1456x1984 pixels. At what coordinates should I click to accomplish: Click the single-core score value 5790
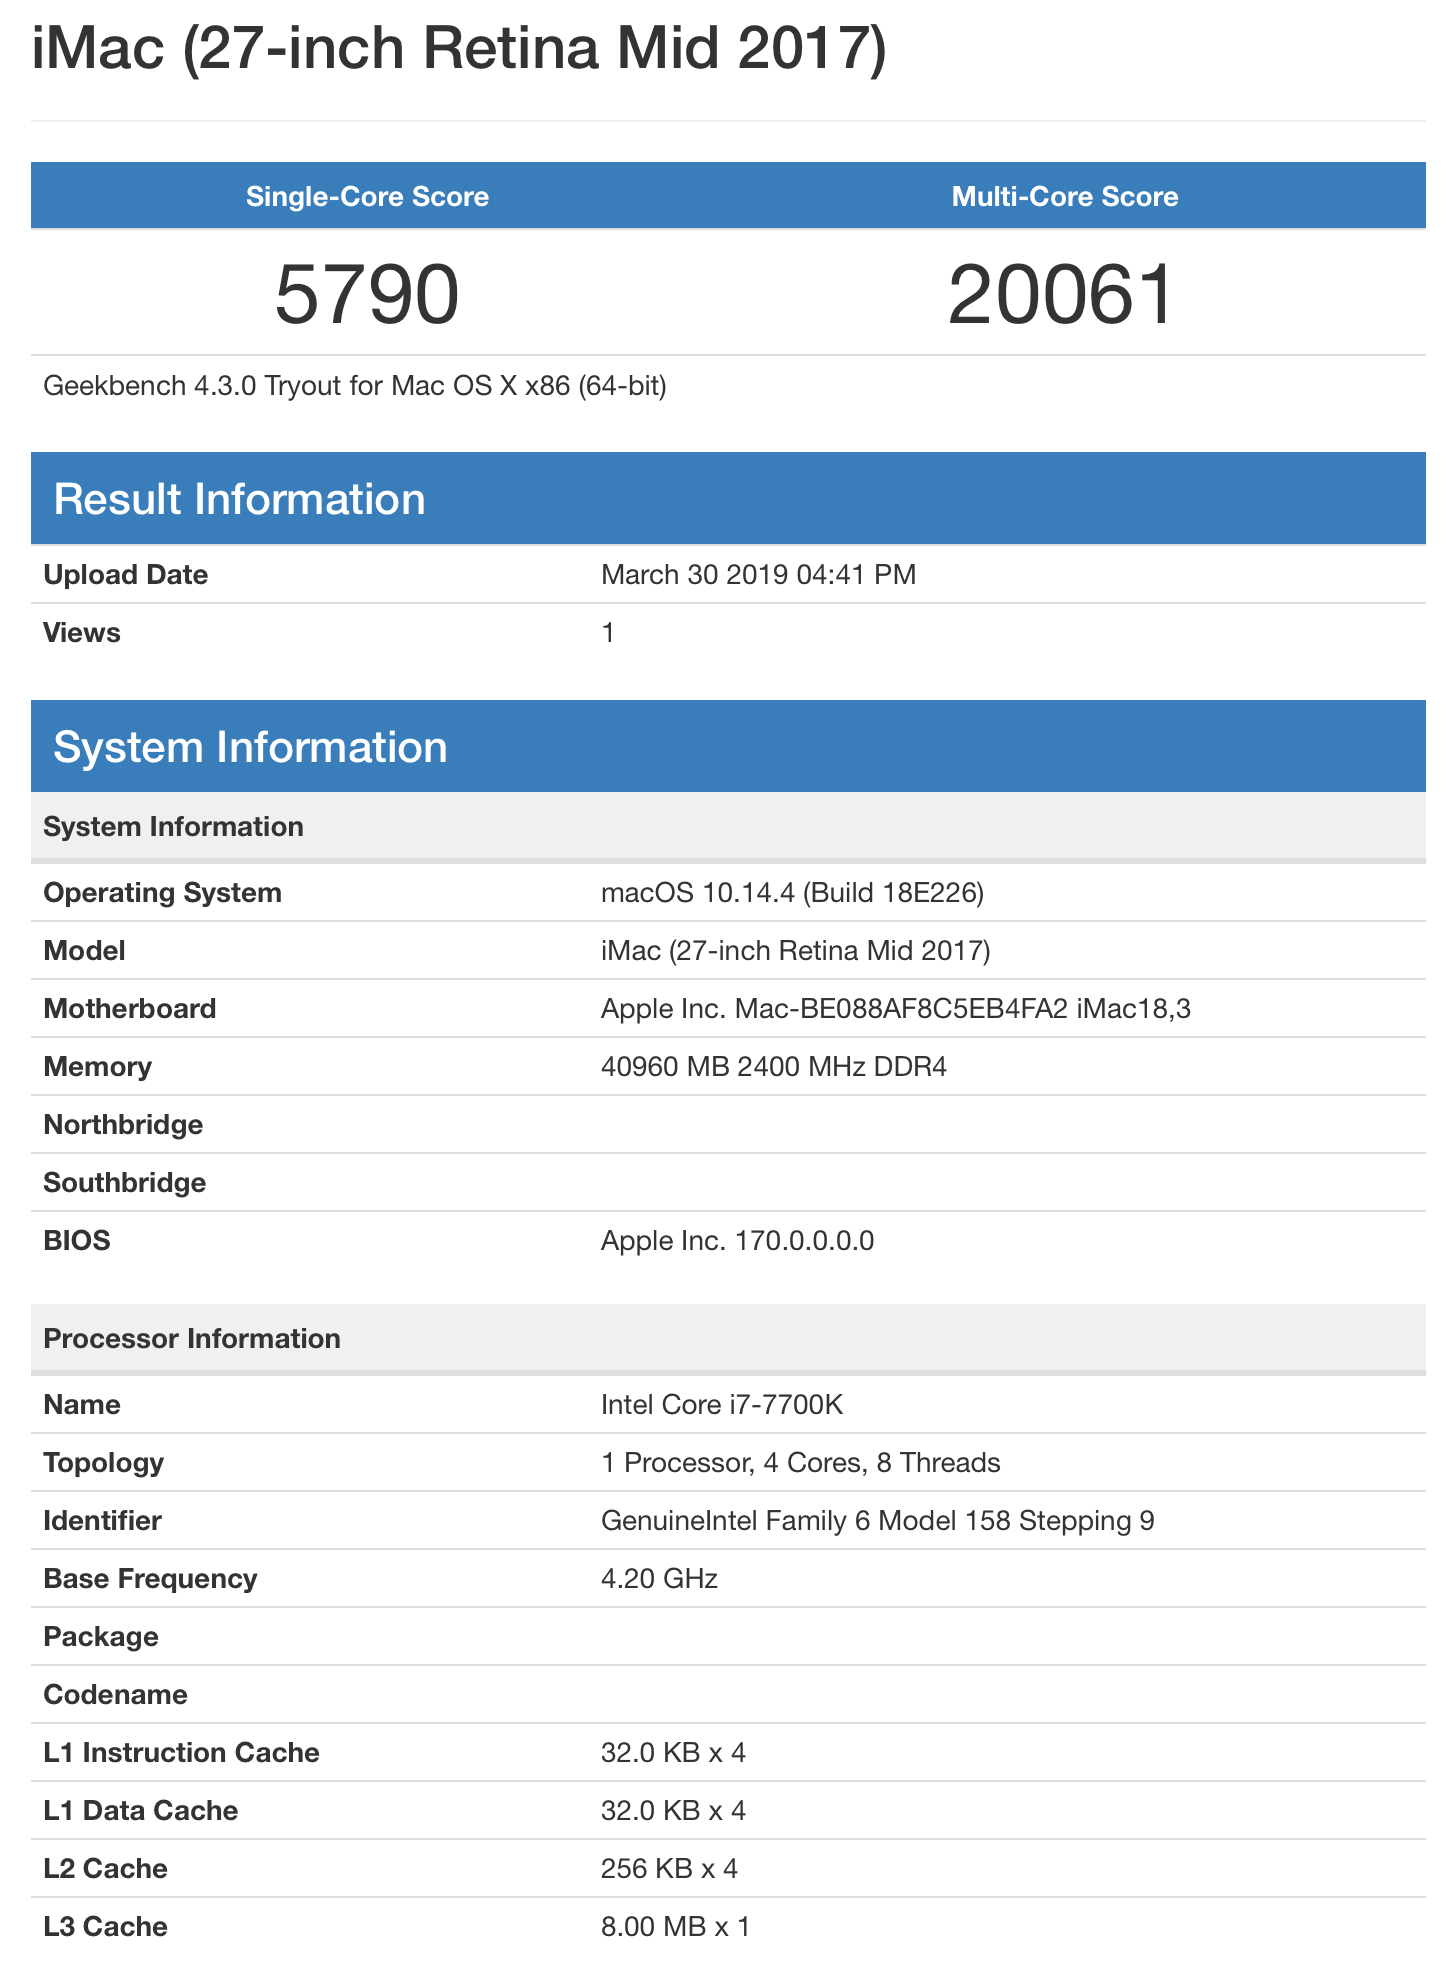(x=367, y=295)
